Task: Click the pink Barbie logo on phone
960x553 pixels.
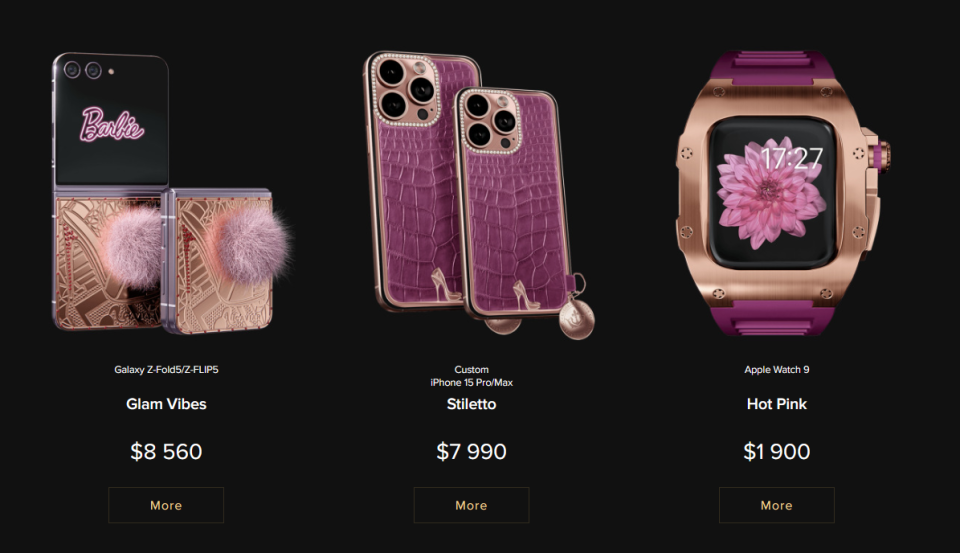Action: 112,125
